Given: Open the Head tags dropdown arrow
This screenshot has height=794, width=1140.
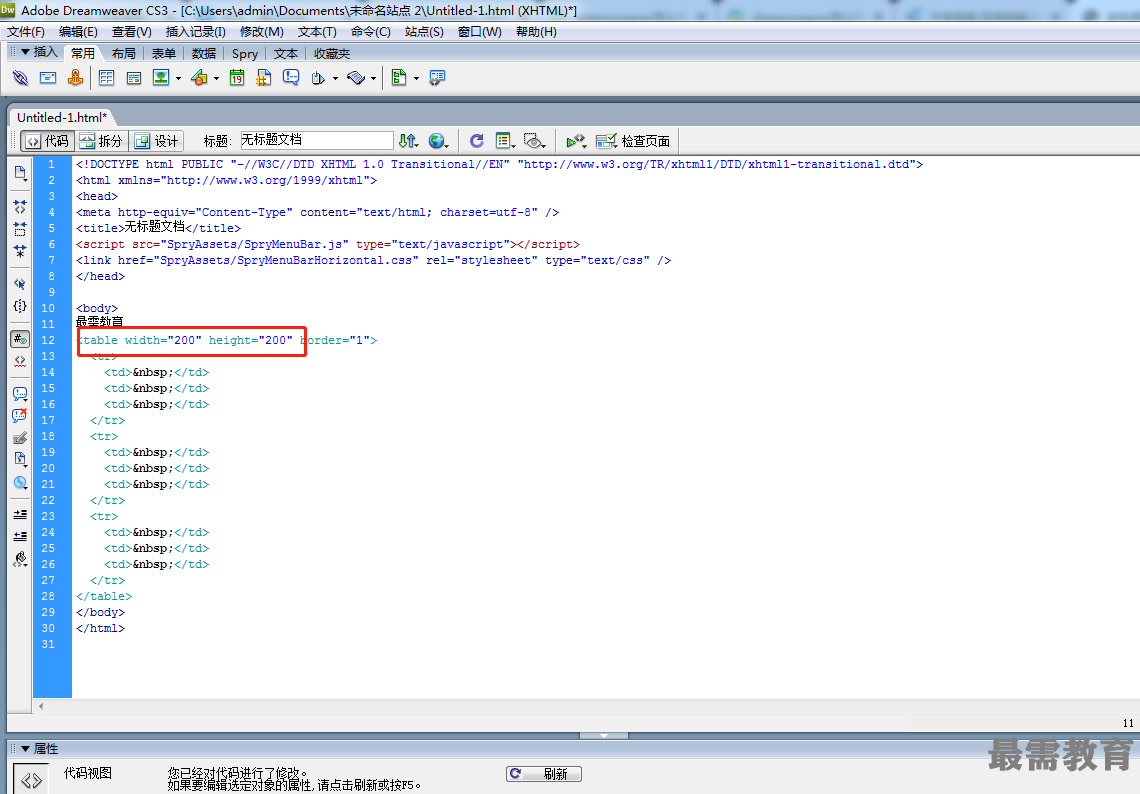Looking at the screenshot, I should (335, 79).
